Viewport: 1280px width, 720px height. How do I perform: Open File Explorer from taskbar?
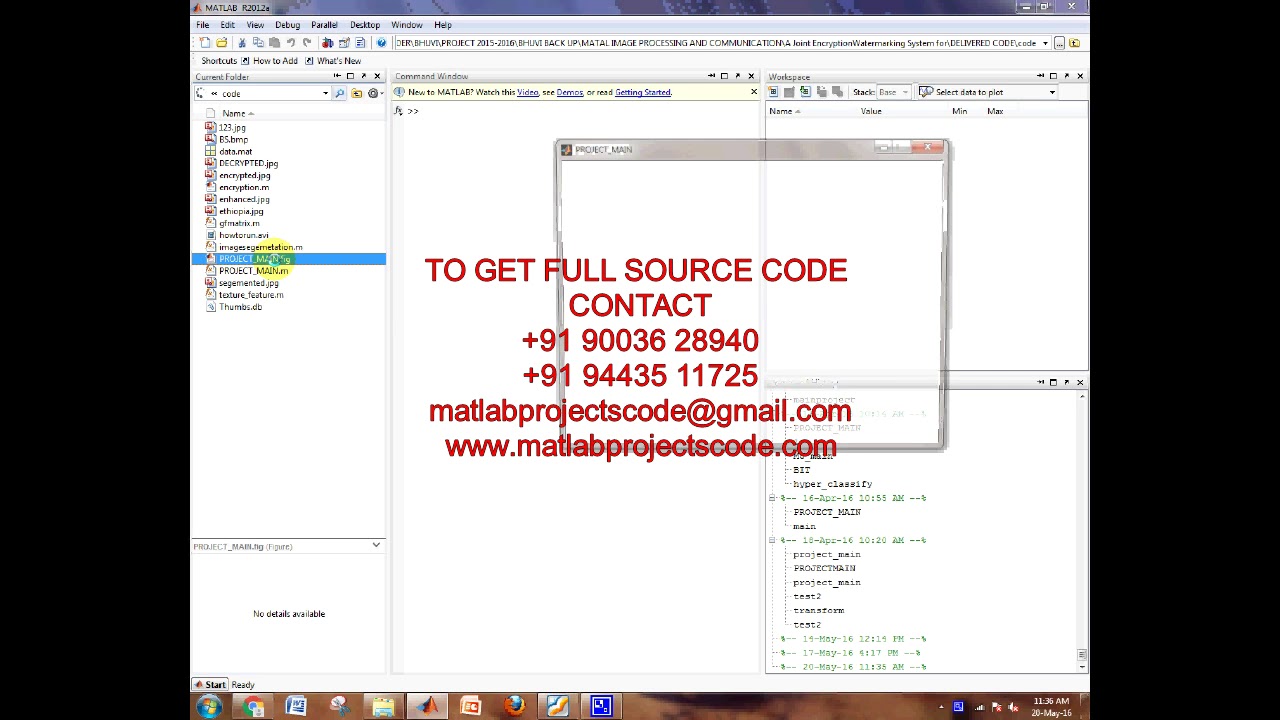[x=383, y=707]
